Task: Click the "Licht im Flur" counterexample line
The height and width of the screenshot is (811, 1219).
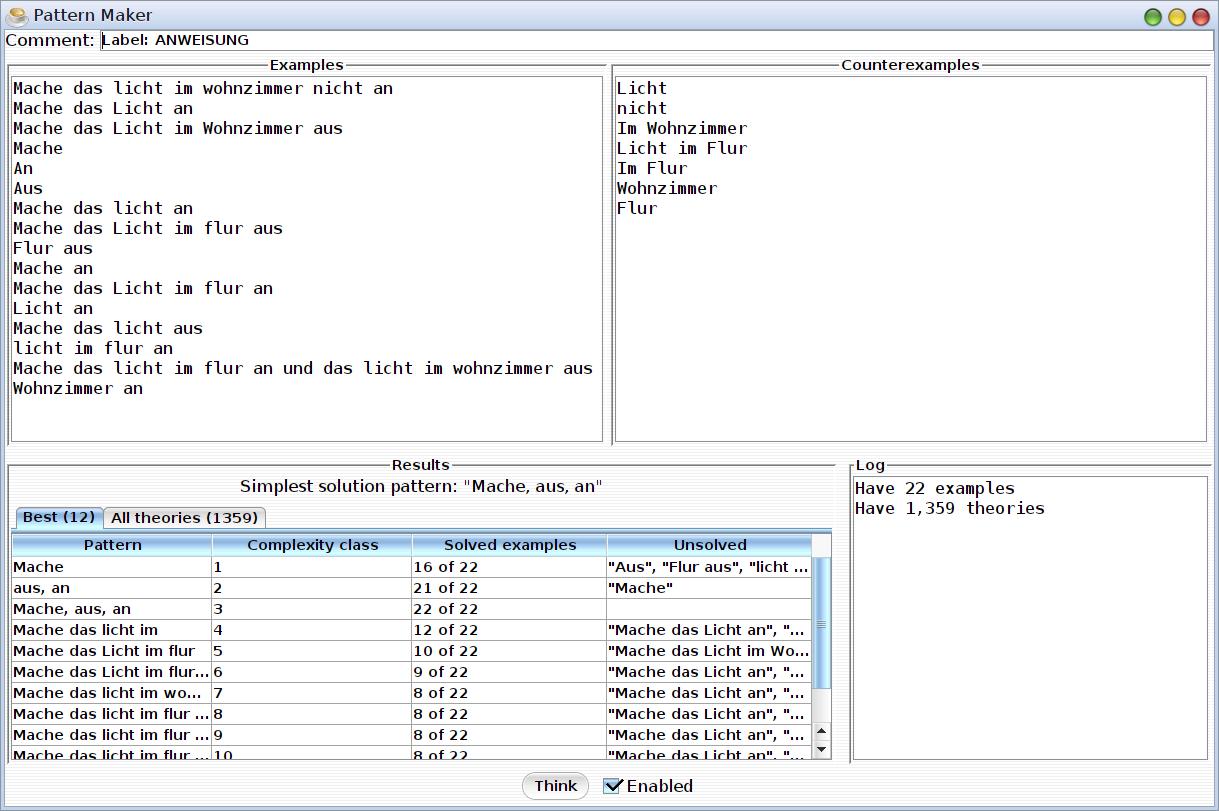Action: pos(681,148)
